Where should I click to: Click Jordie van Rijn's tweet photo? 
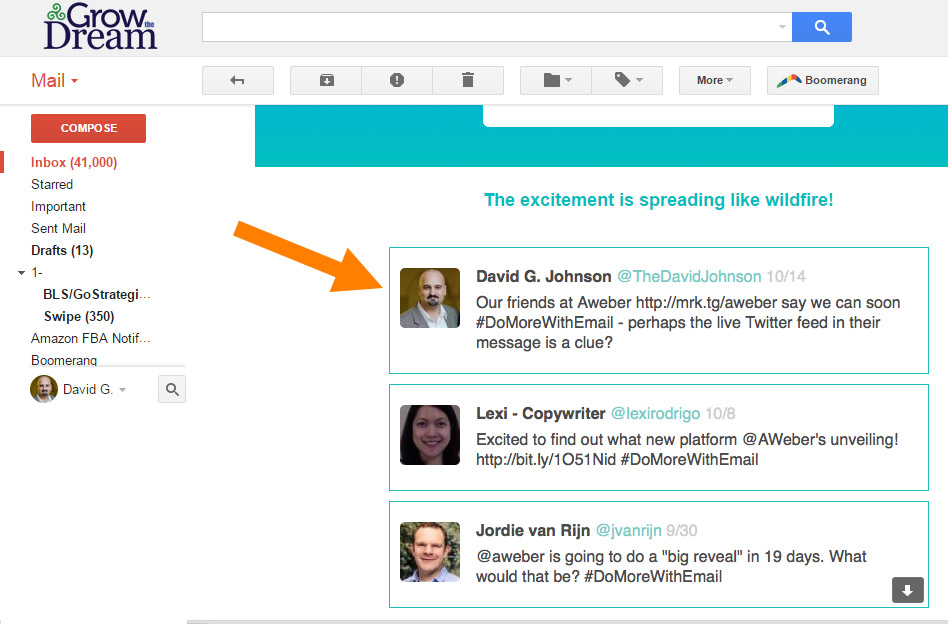coord(430,552)
